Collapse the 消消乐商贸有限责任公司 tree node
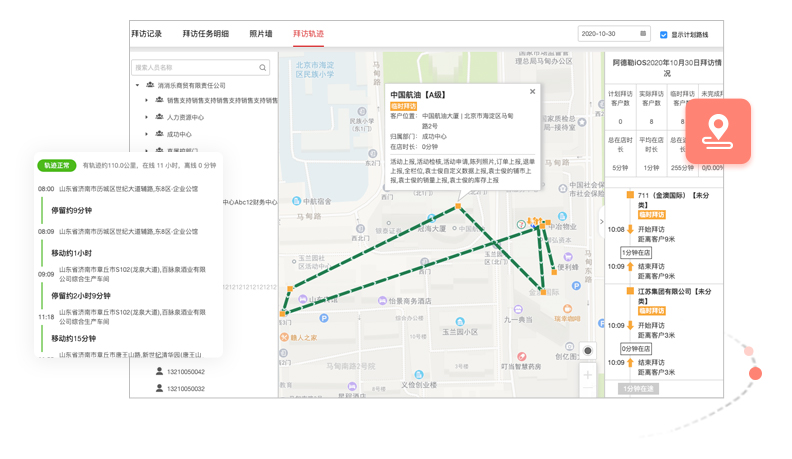 point(138,86)
